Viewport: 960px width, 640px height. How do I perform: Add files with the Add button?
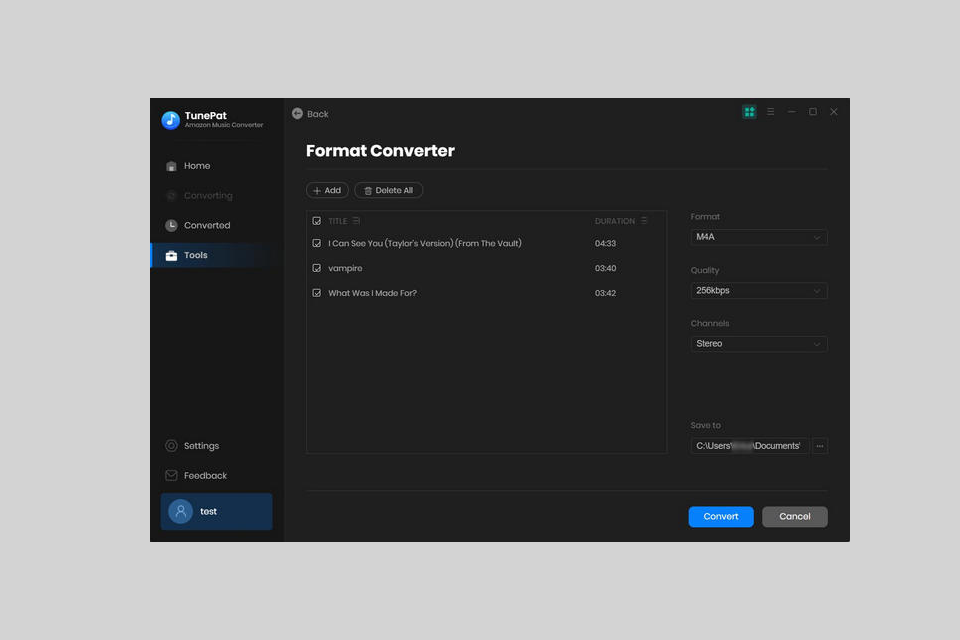tap(327, 190)
